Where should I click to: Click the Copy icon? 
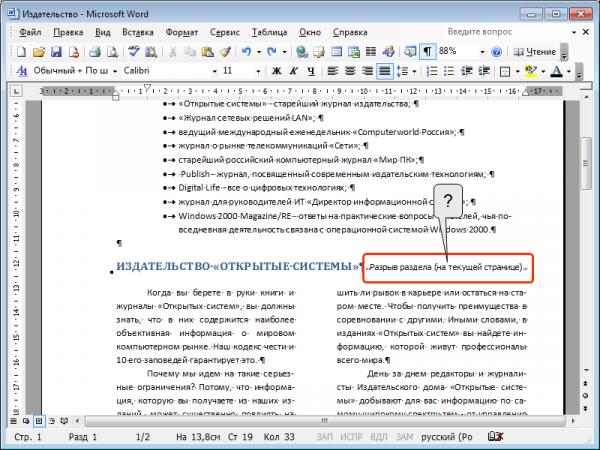coord(190,51)
